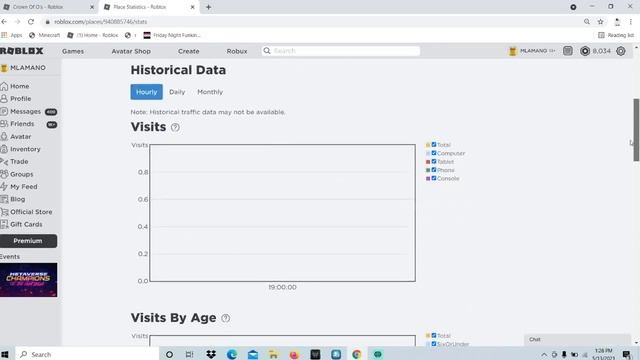Screen dimensions: 640x360
Task: Uncheck Total in Visits By Age
Action: click(x=434, y=335)
